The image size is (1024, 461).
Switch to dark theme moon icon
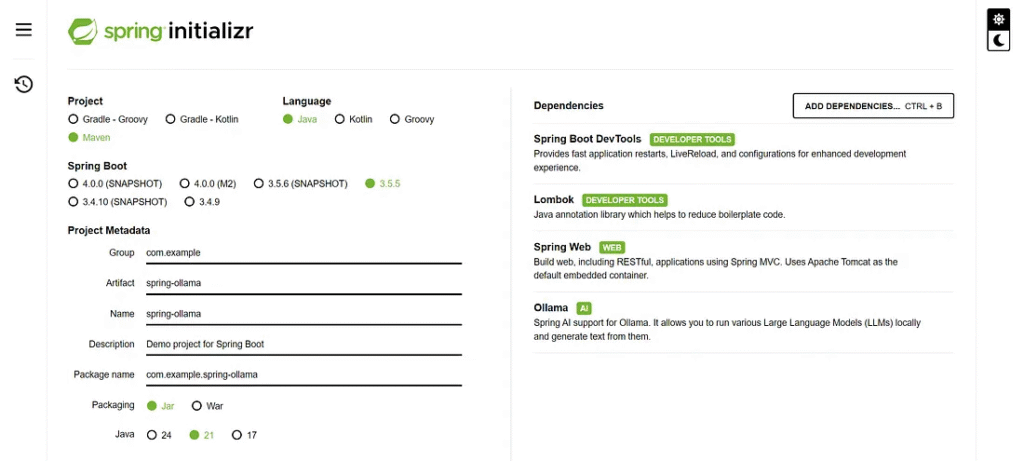coord(998,41)
